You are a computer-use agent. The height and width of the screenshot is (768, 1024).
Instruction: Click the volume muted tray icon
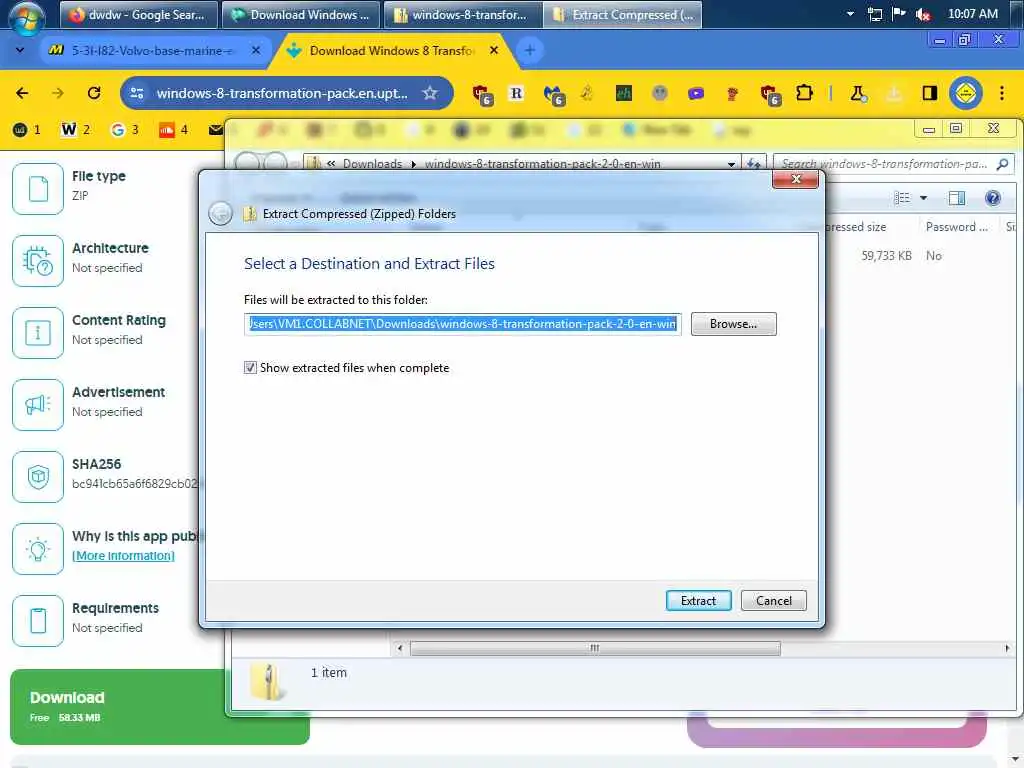point(923,14)
